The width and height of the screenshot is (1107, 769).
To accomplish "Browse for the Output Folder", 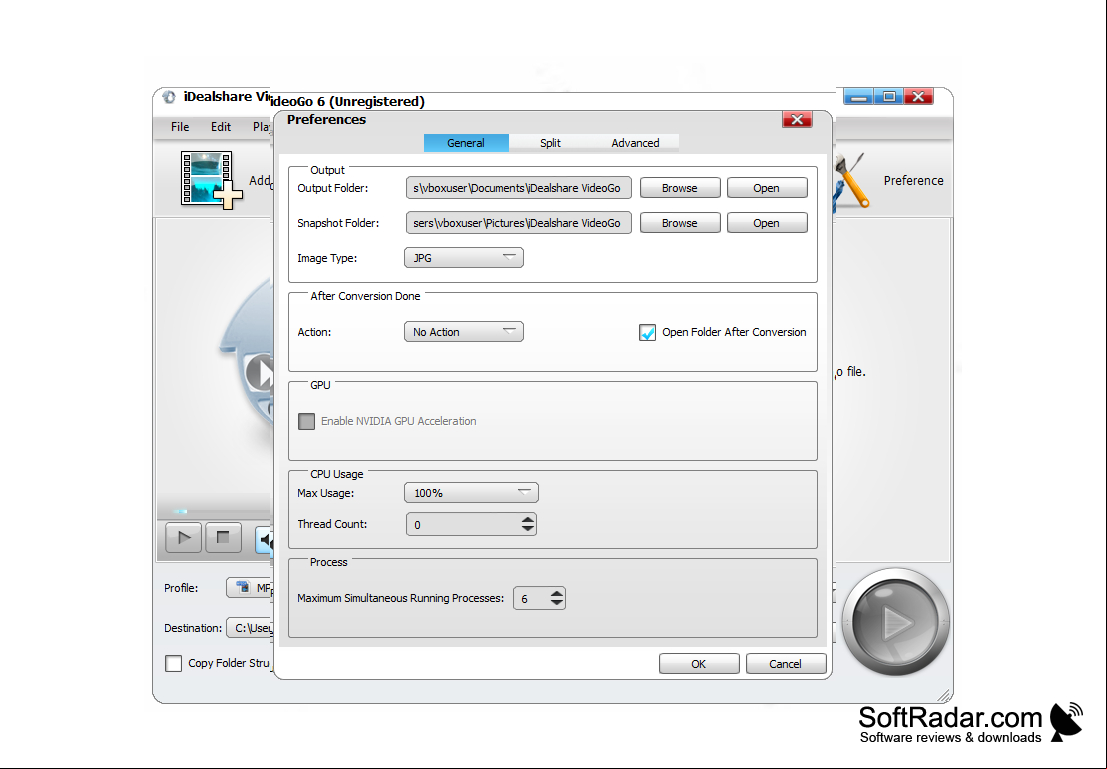I will 680,188.
